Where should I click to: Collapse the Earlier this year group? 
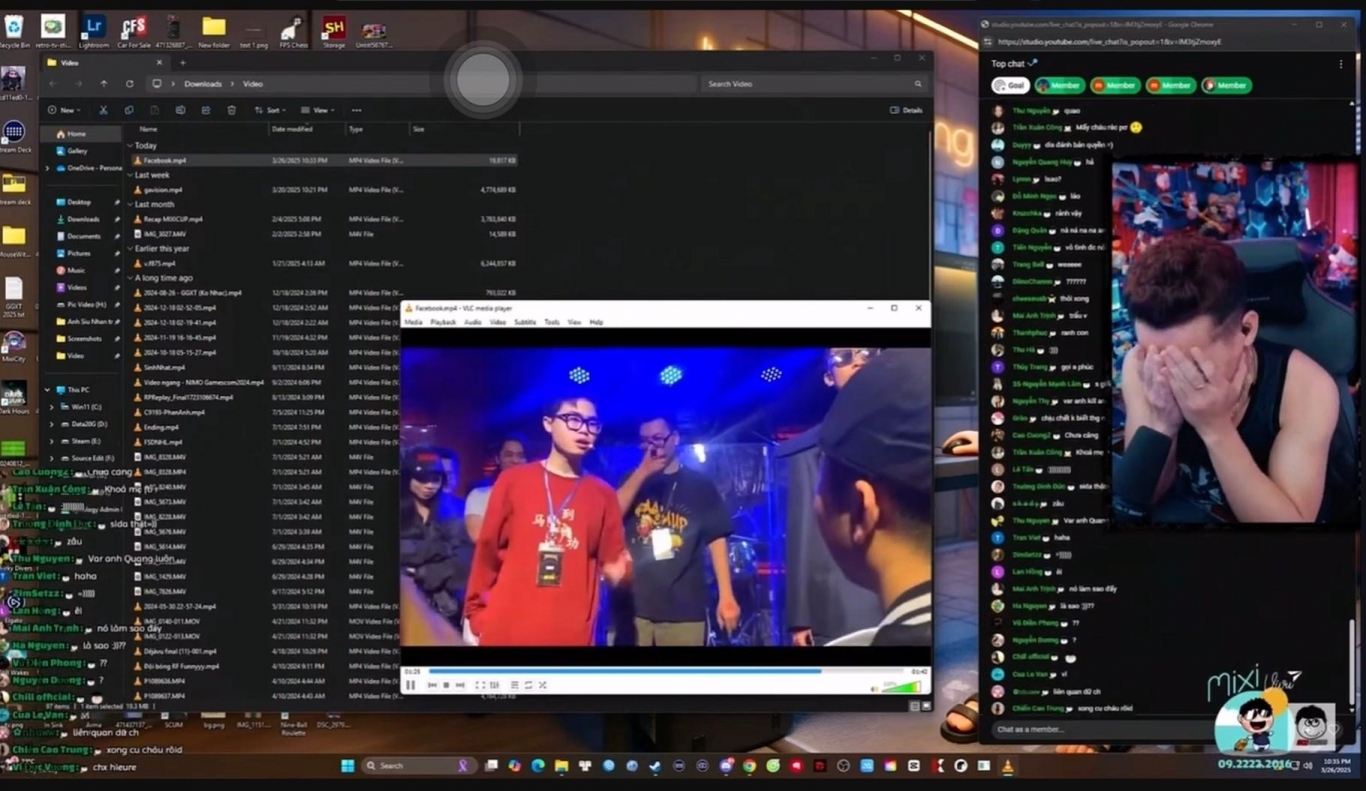130,248
